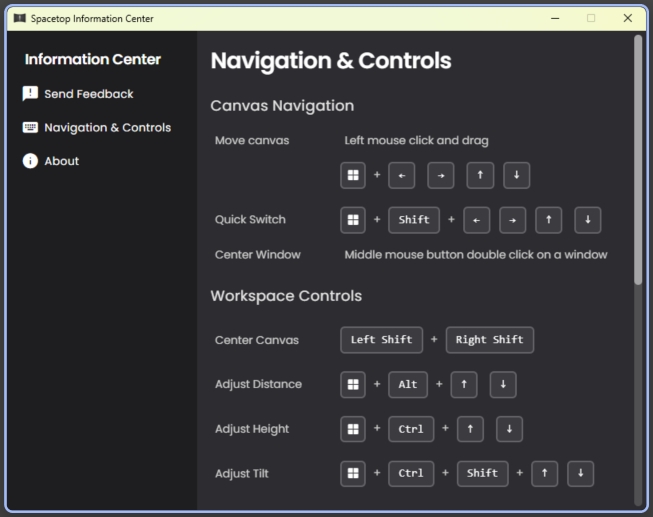This screenshot has width=653, height=517.
Task: Click up arrow key in Move canvas row
Action: 480,175
